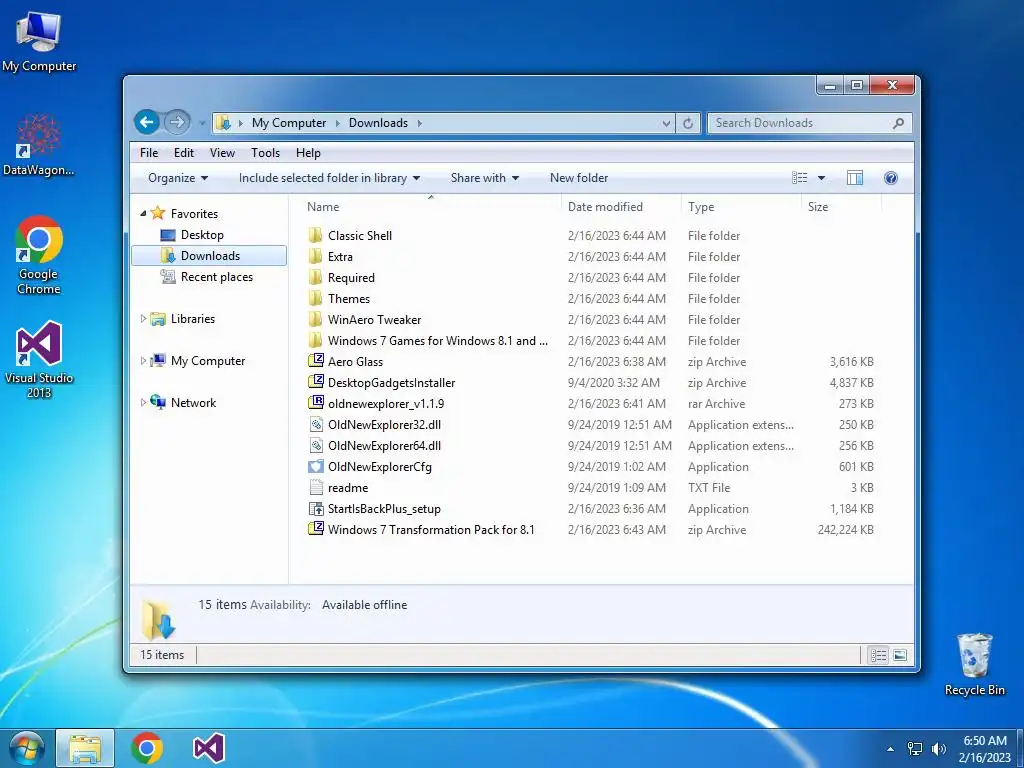Open Visual Studio 2013 desktop shortcut

coord(39,359)
